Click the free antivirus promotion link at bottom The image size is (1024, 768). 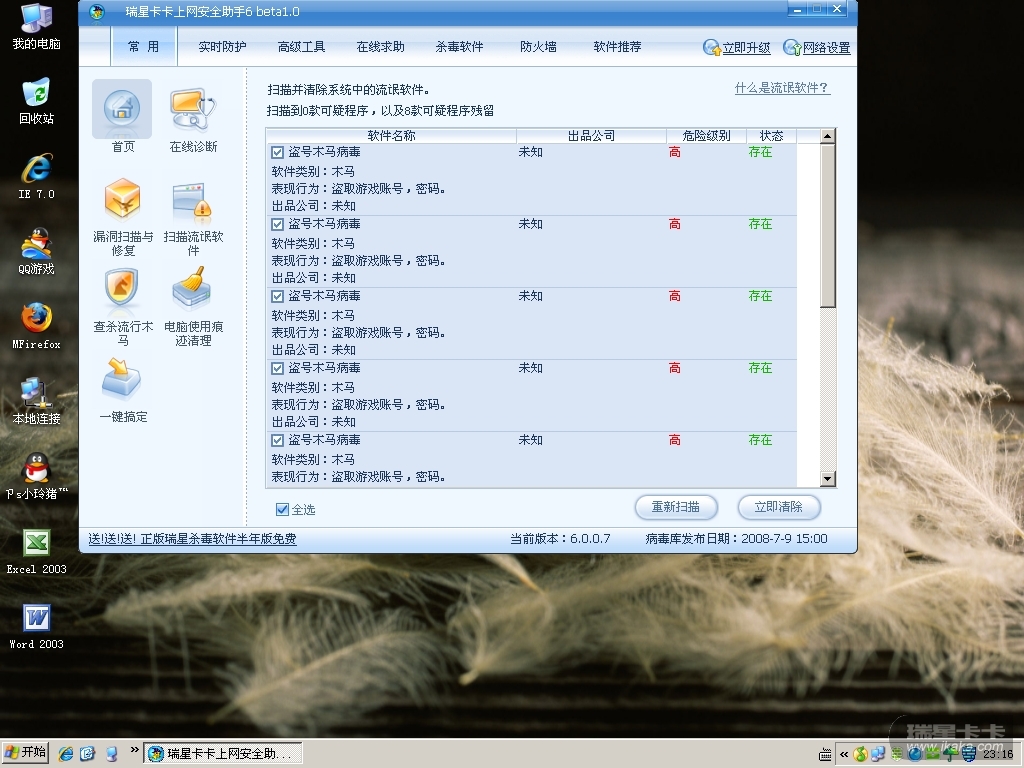click(x=193, y=539)
